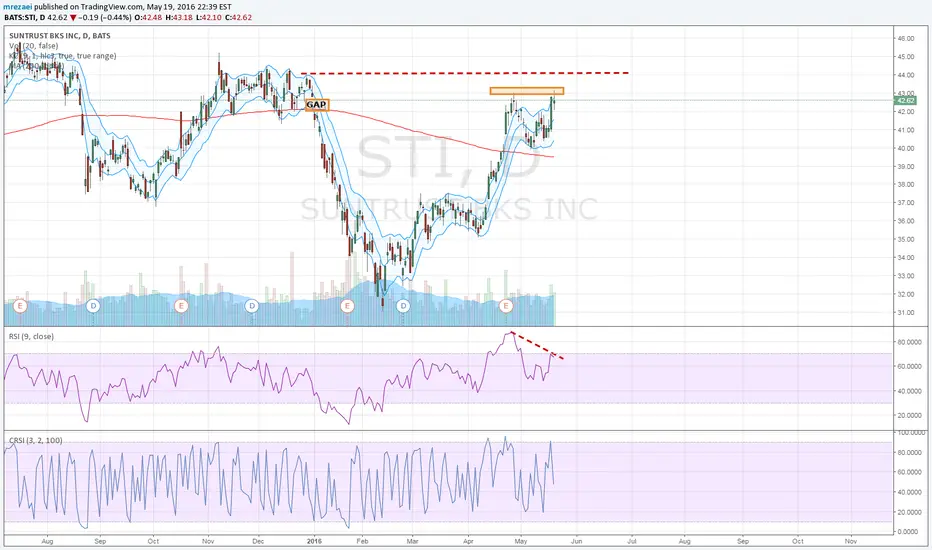932x550 pixels.
Task: Click the 46.00 price axis label
Action: click(906, 39)
